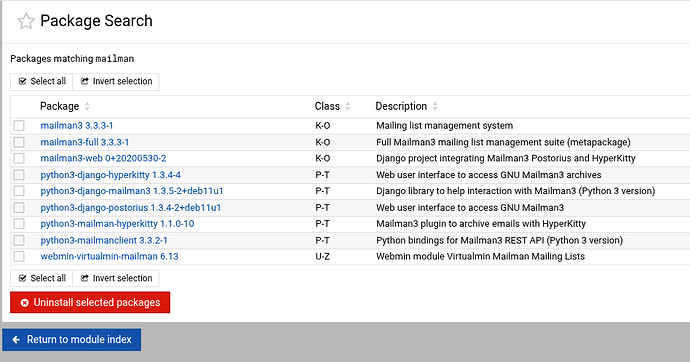Open python3-django-postorius 1.3.4-2+deb11u1 package details
690x362 pixels.
click(131, 208)
